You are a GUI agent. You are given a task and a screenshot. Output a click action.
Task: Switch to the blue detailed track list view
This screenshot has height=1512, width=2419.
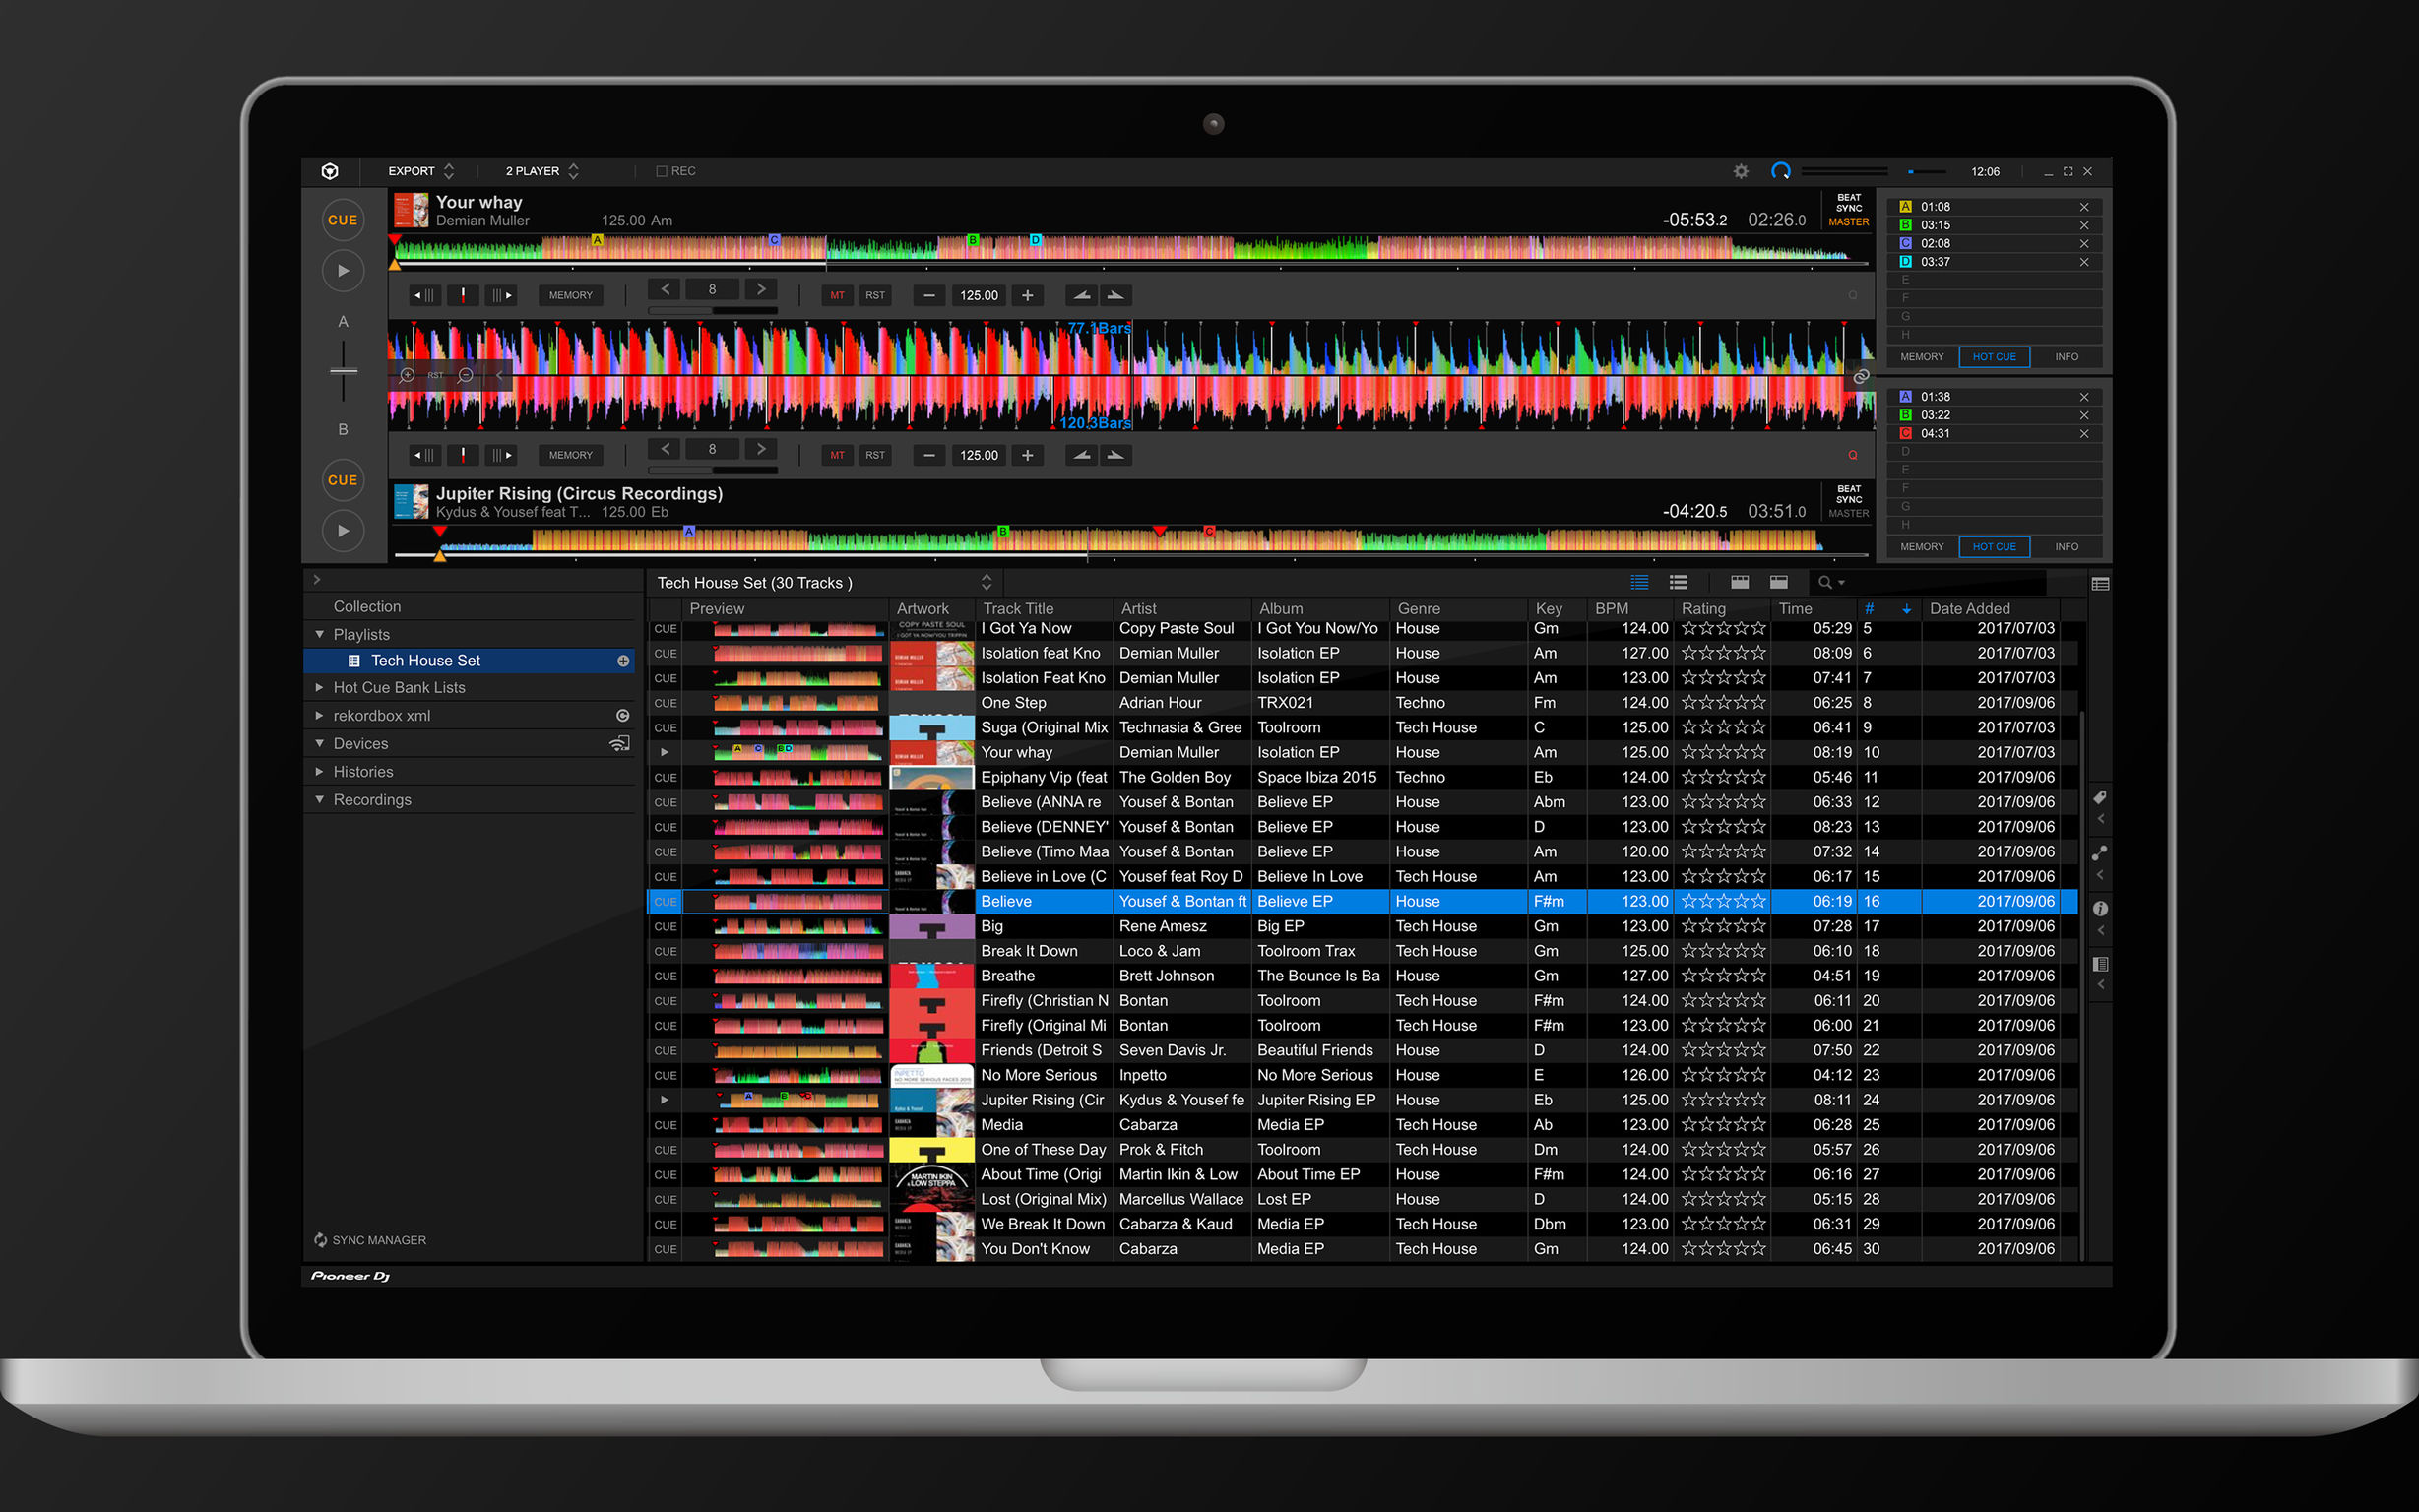pos(1640,582)
